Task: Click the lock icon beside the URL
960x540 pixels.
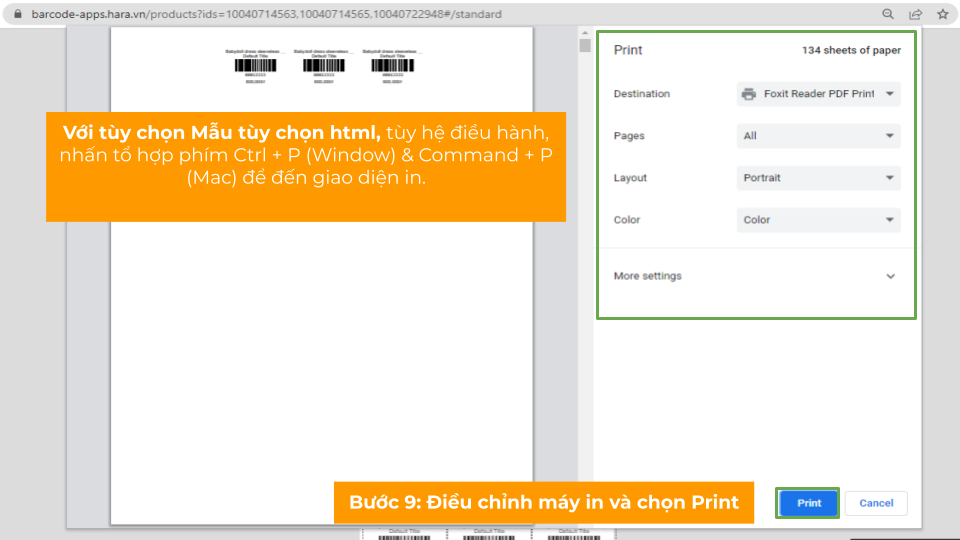Action: (x=15, y=15)
